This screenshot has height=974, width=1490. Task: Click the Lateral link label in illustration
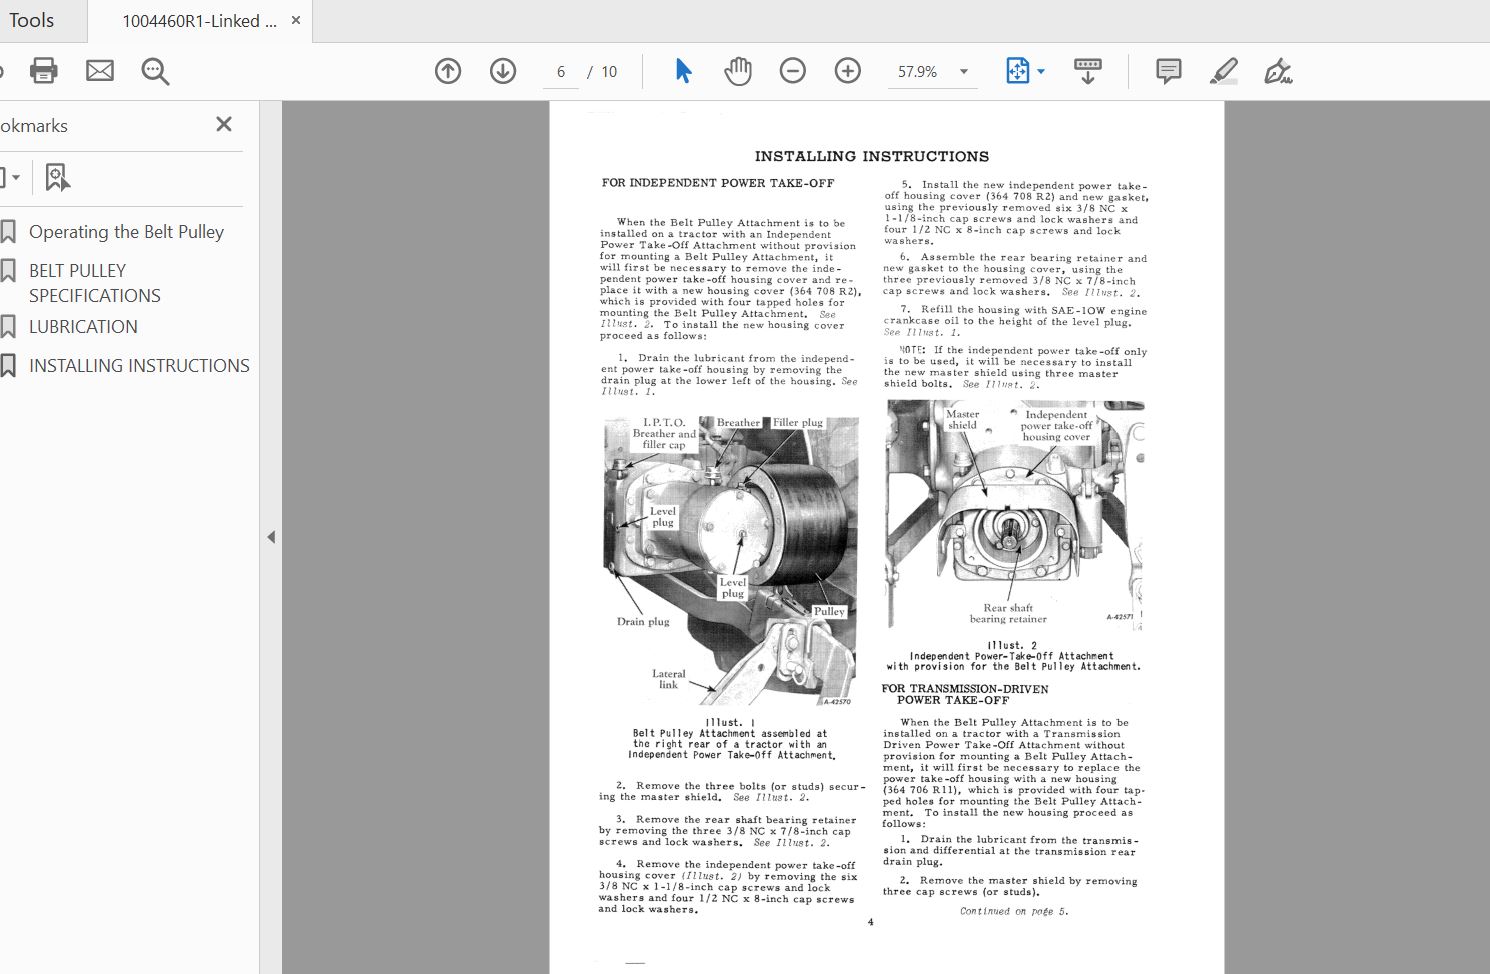tap(669, 679)
